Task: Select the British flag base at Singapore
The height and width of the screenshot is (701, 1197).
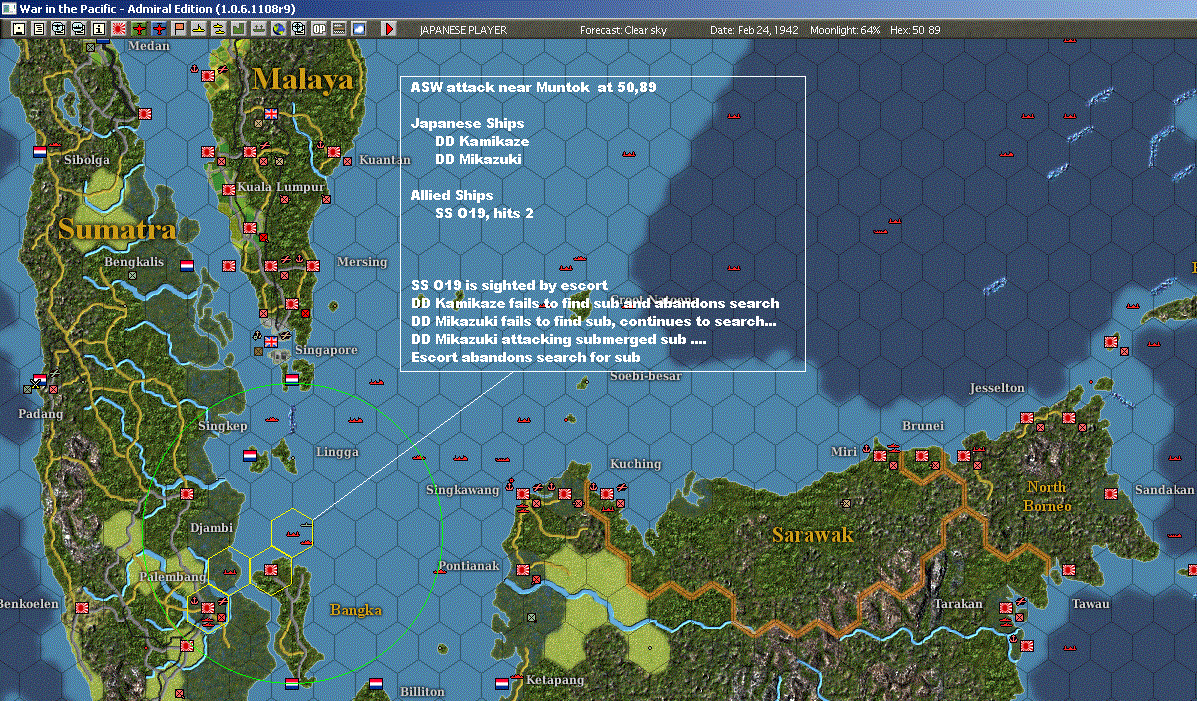Action: (271, 341)
